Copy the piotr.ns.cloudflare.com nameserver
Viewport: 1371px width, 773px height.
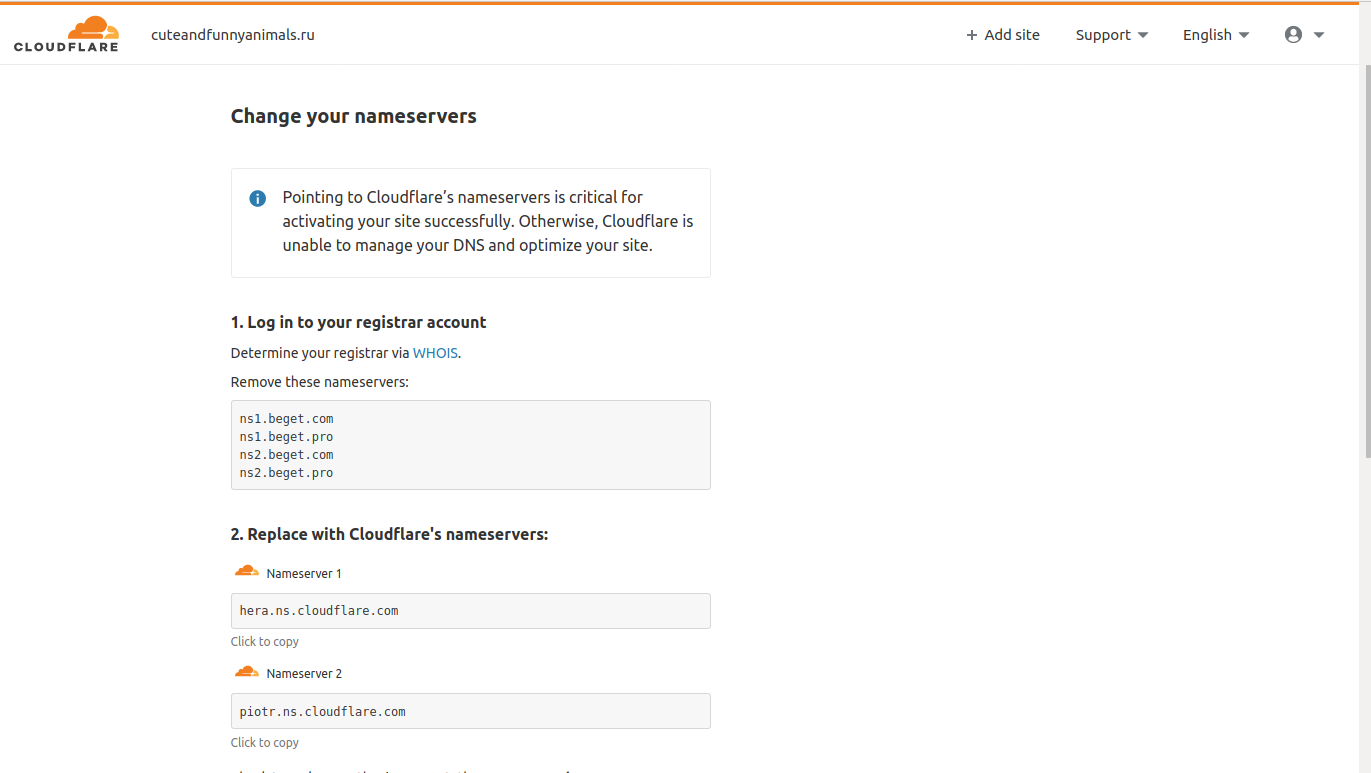tap(470, 711)
